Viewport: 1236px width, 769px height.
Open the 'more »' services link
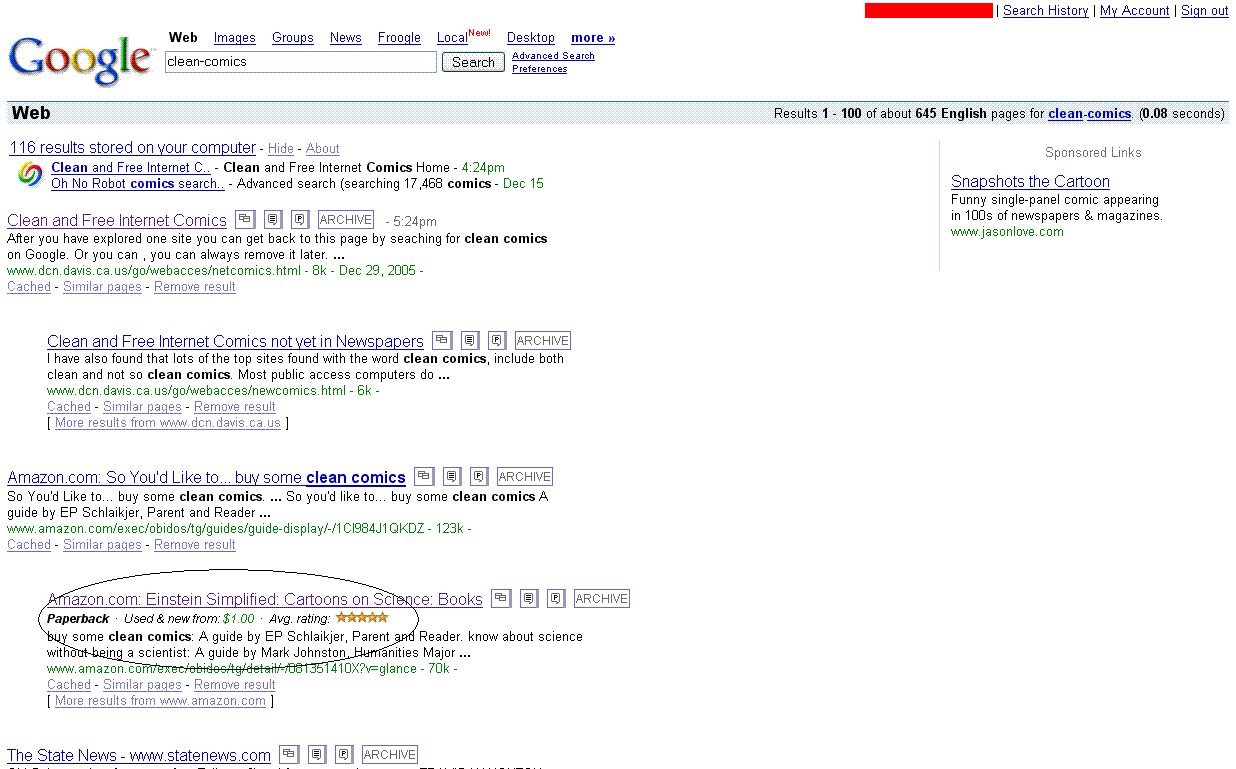pos(593,38)
